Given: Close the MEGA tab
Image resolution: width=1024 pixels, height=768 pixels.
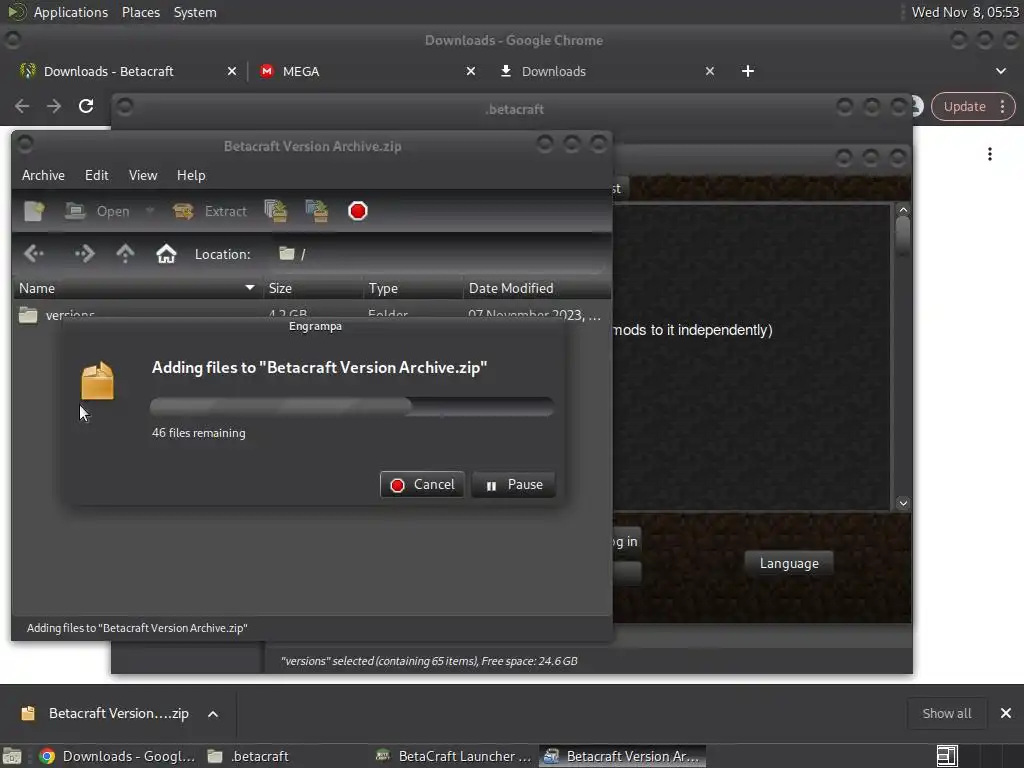Looking at the screenshot, I should point(471,71).
